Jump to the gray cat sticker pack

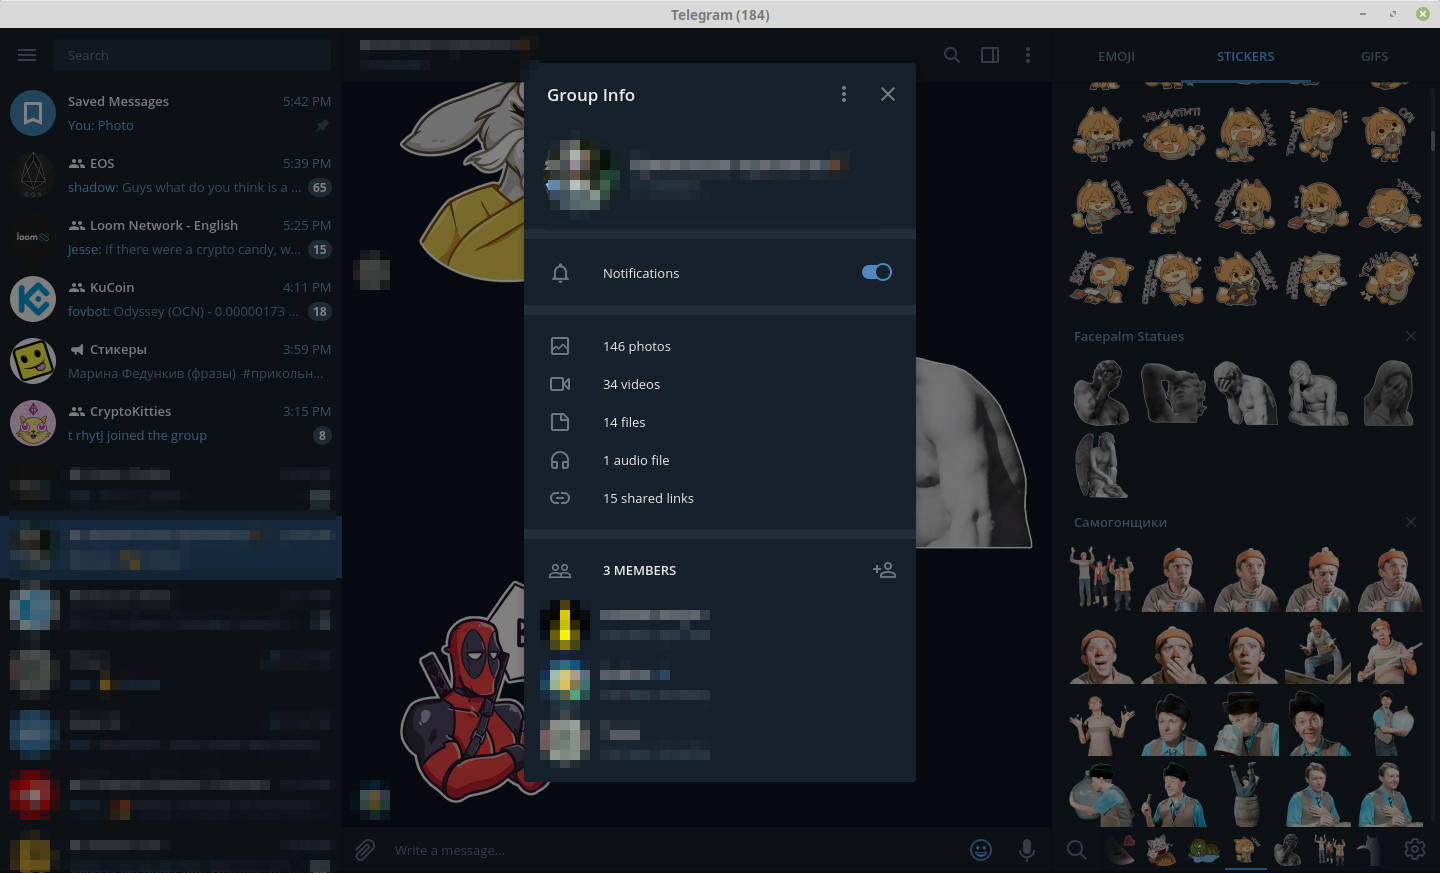click(1370, 849)
